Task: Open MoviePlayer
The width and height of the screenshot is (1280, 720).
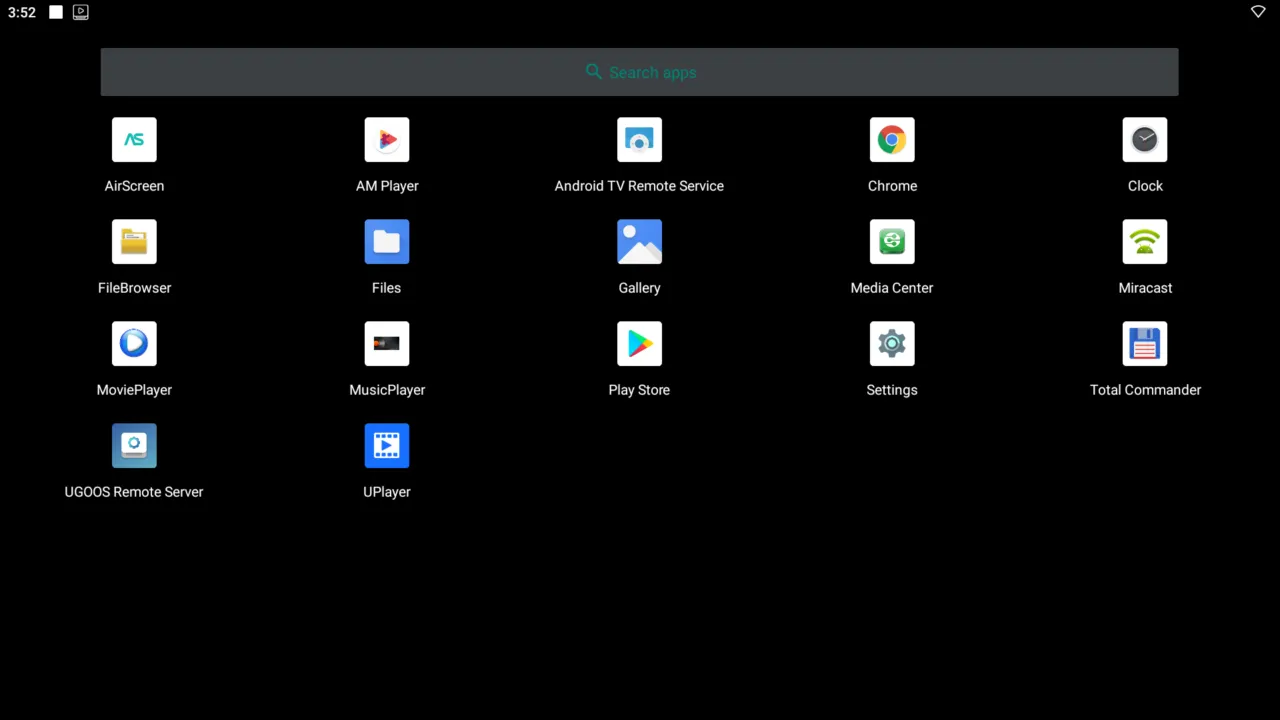Action: (134, 344)
